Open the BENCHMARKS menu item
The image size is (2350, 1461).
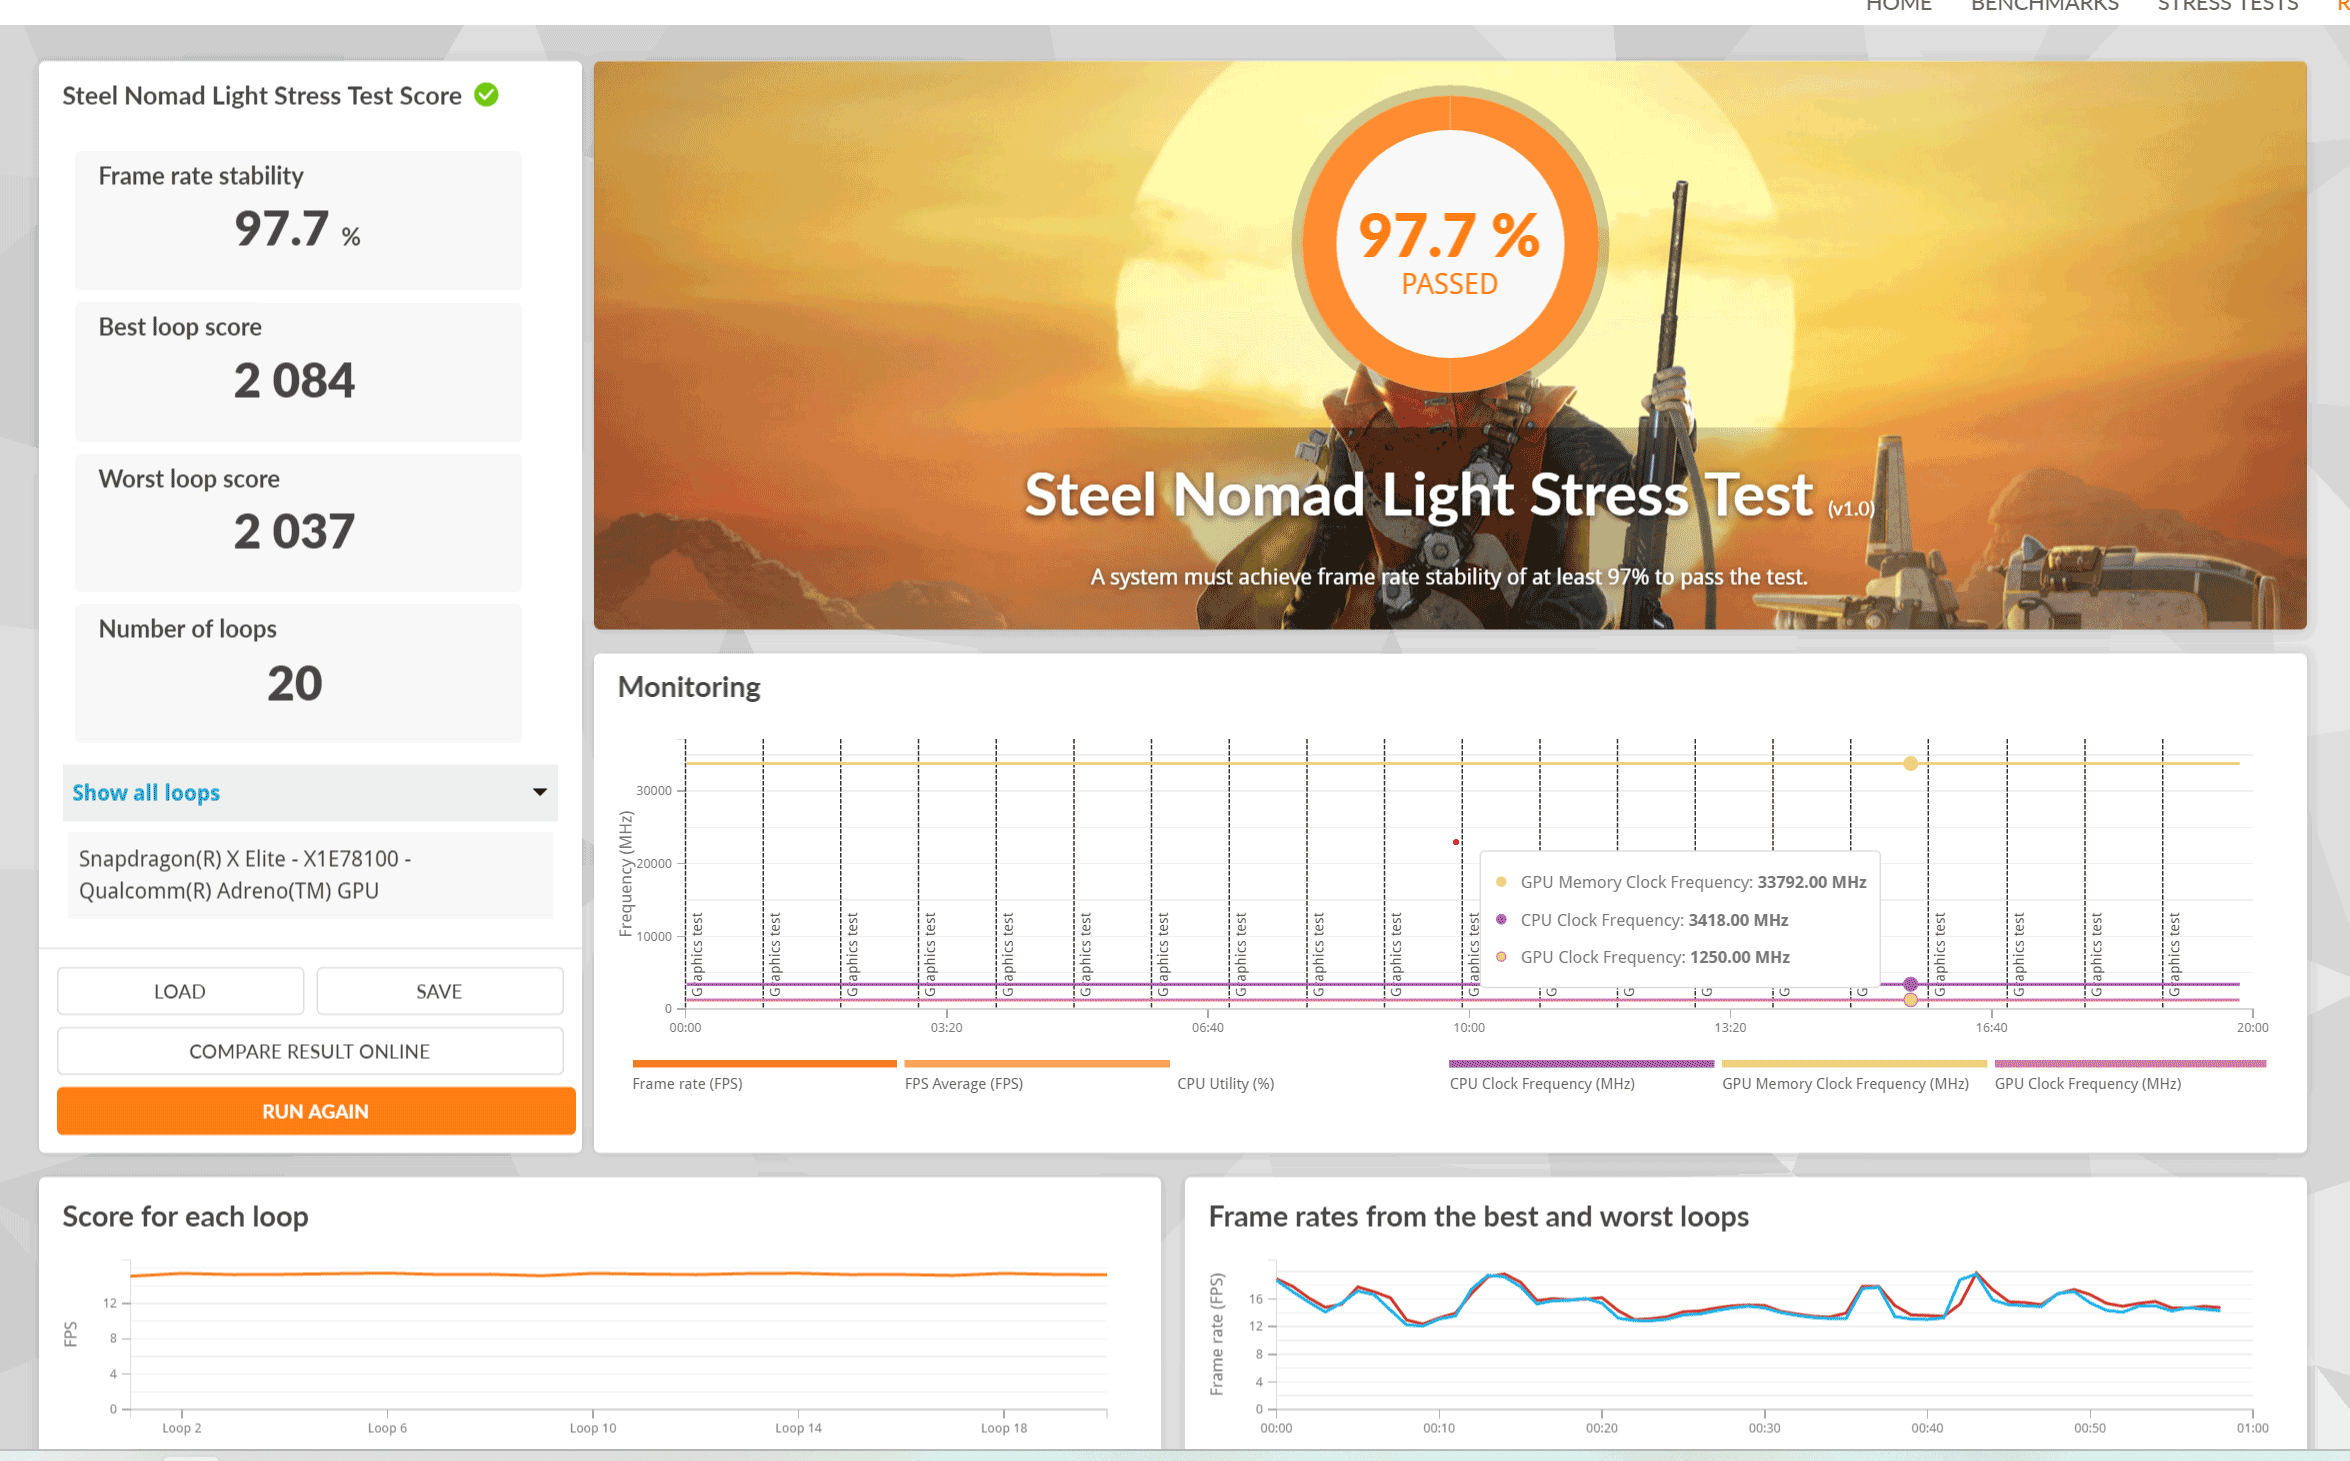tap(2044, 6)
